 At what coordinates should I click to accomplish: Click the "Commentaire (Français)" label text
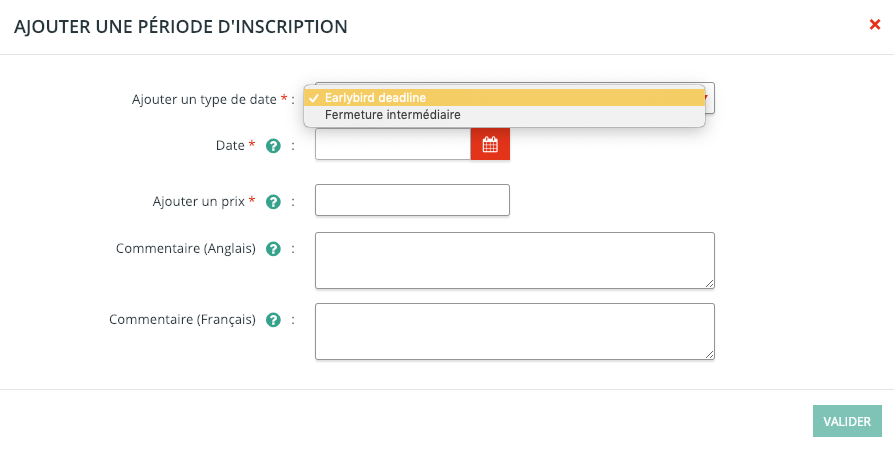182,320
